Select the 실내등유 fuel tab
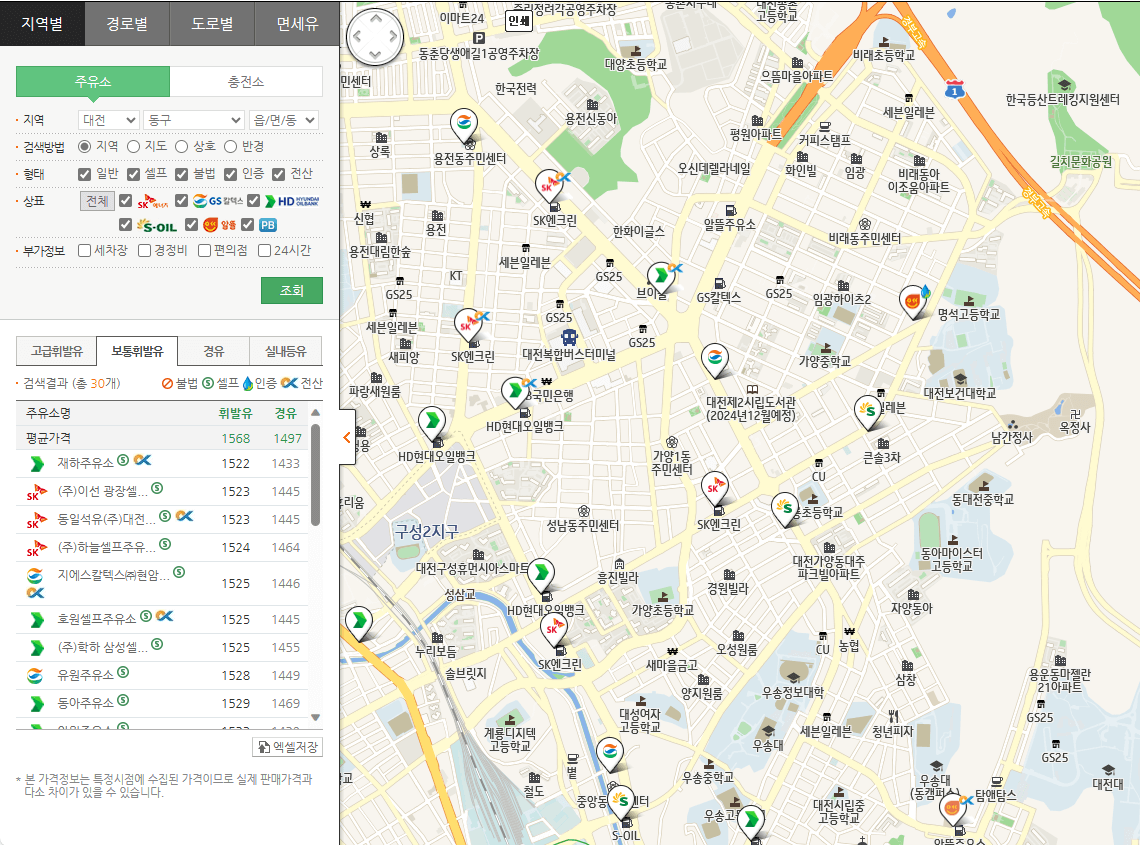The width and height of the screenshot is (1140, 845). (286, 351)
